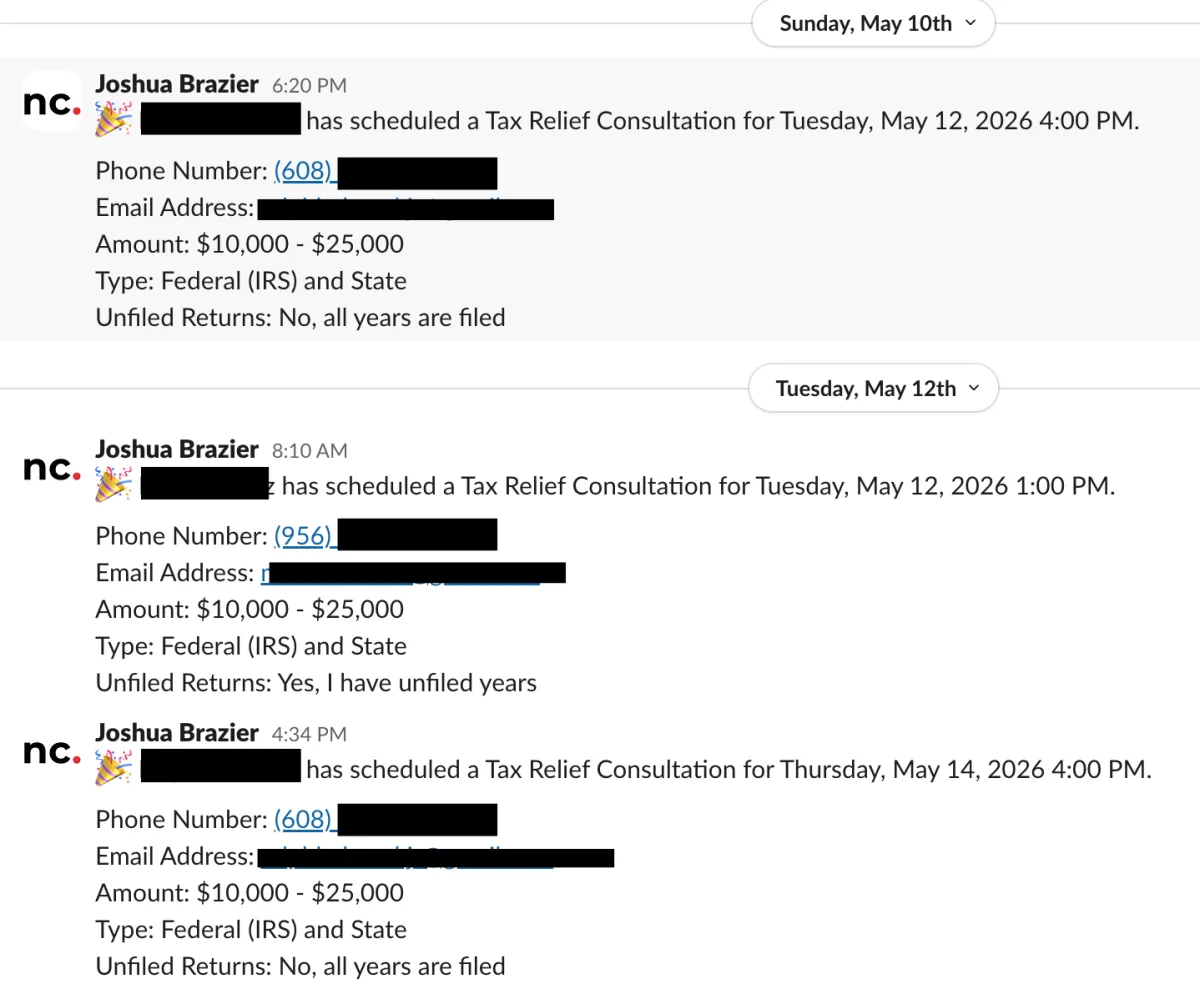Click the 4:34 PM message timestamp
Viewport: 1200px width, 989px height.
click(x=309, y=734)
